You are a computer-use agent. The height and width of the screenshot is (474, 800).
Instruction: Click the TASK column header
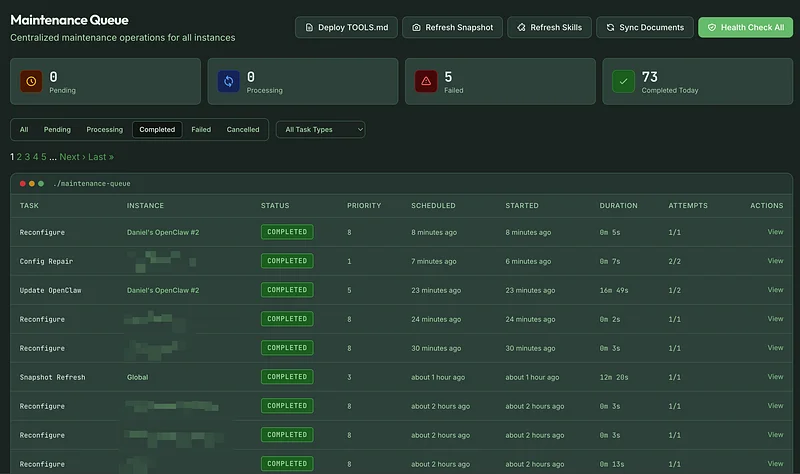tap(29, 206)
